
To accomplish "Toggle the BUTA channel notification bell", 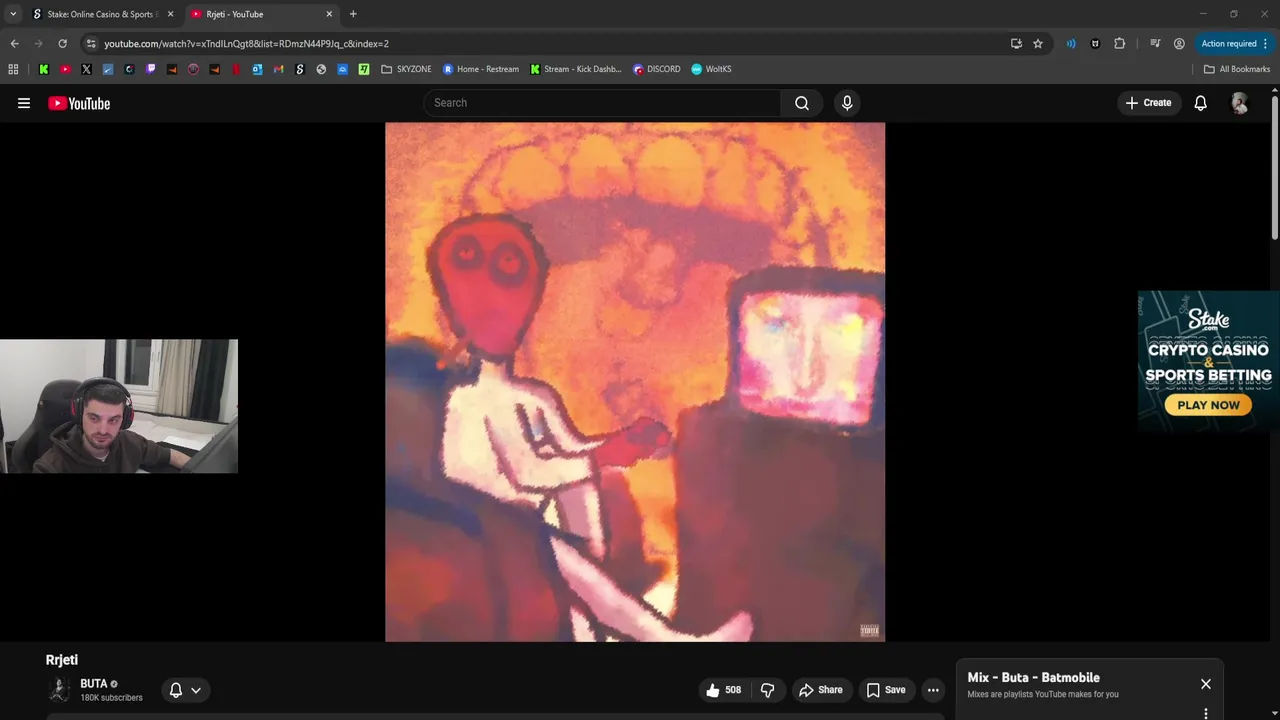I will coord(176,690).
